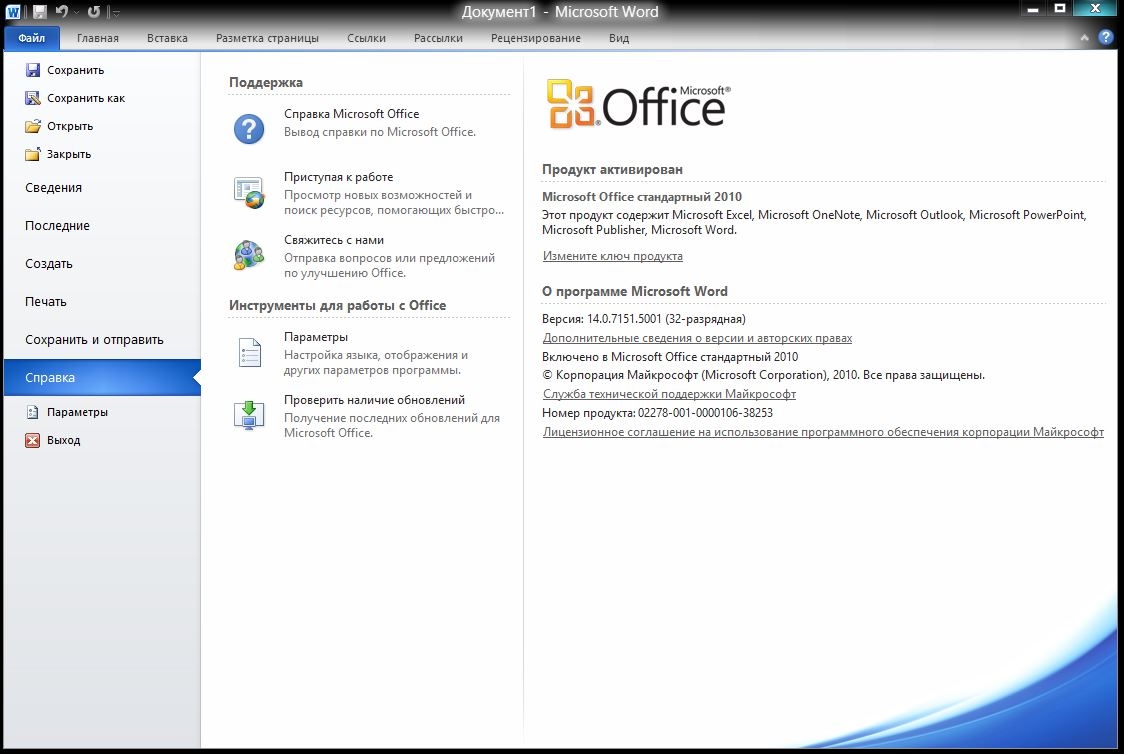Screen dimensions: 1124x754
Task: Click the Параметры icon in left sidebar
Action: [32, 412]
